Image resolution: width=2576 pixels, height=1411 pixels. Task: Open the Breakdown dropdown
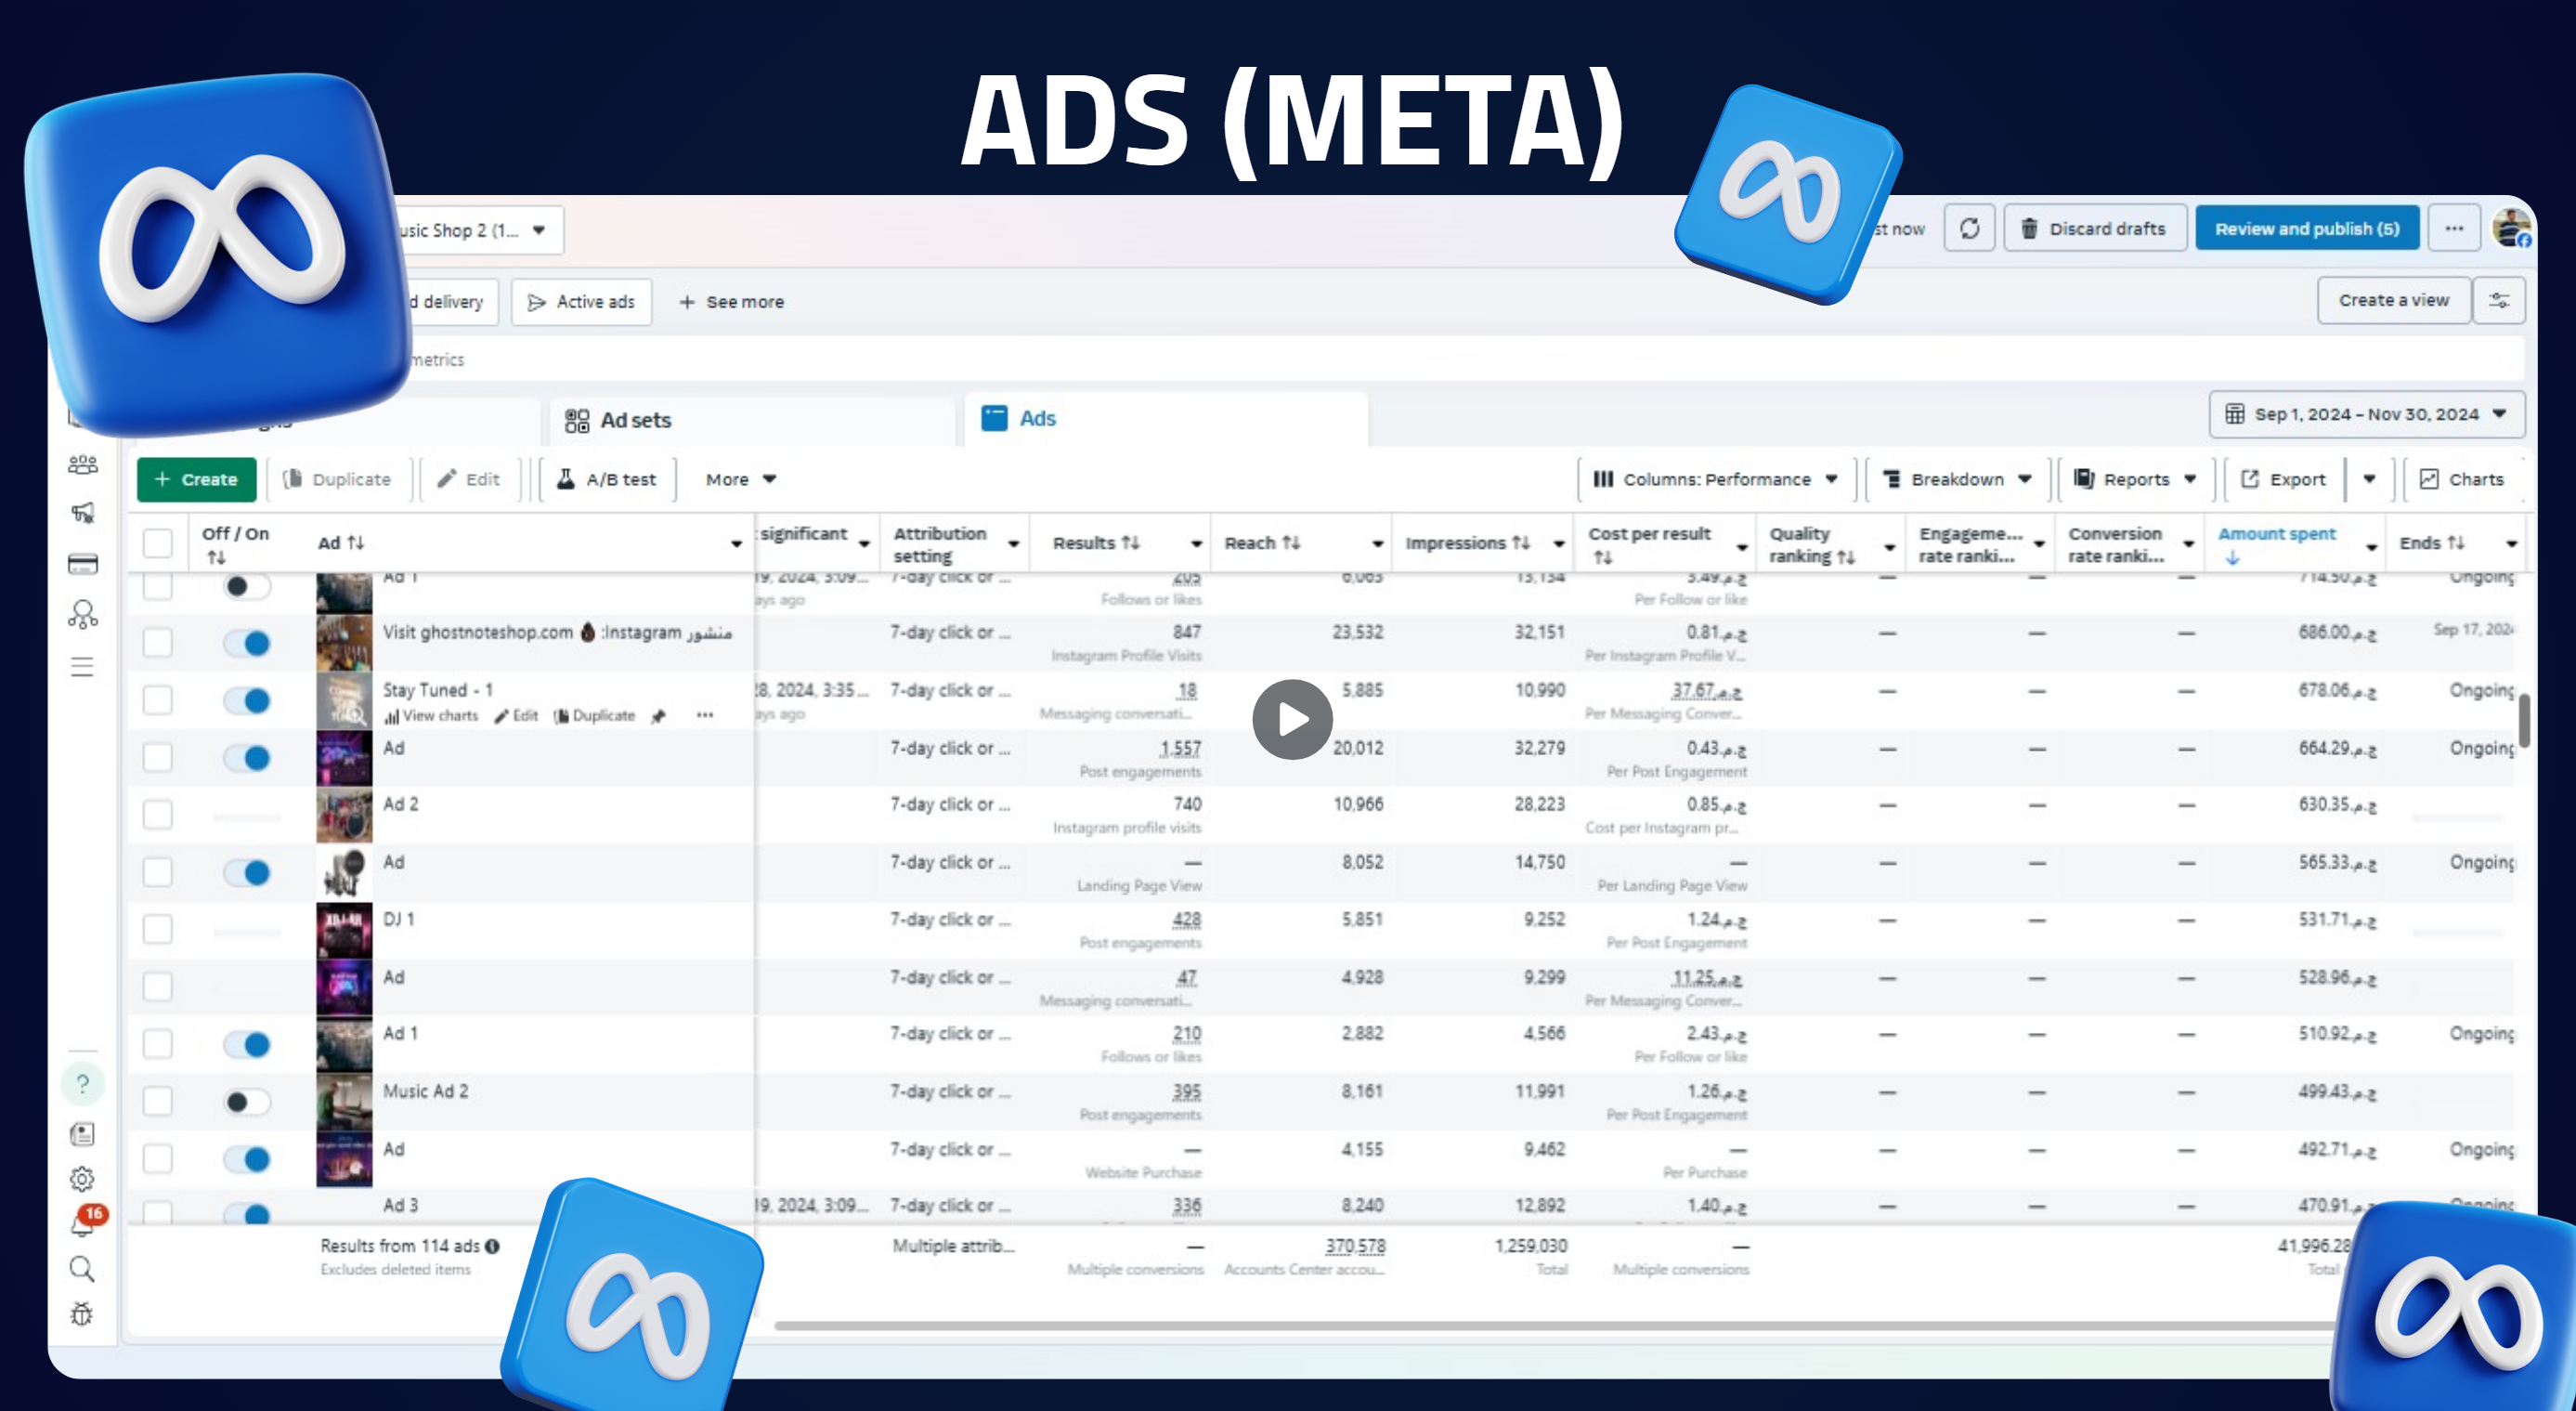1956,479
